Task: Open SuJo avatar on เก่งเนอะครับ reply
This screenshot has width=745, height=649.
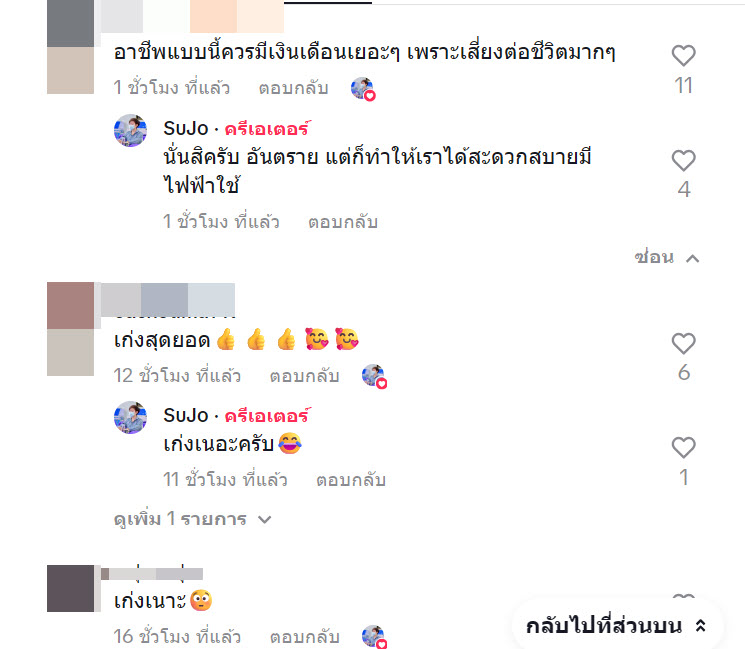Action: point(130,418)
